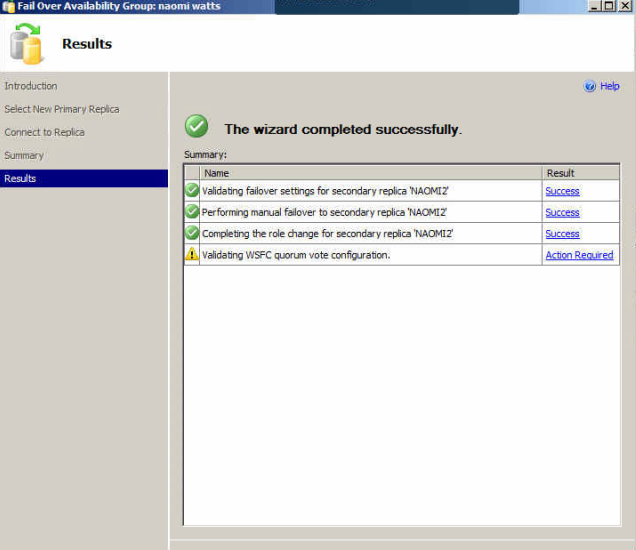The image size is (636, 550).
Task: Click the large green wizard-completed checkmark
Action: (x=197, y=126)
